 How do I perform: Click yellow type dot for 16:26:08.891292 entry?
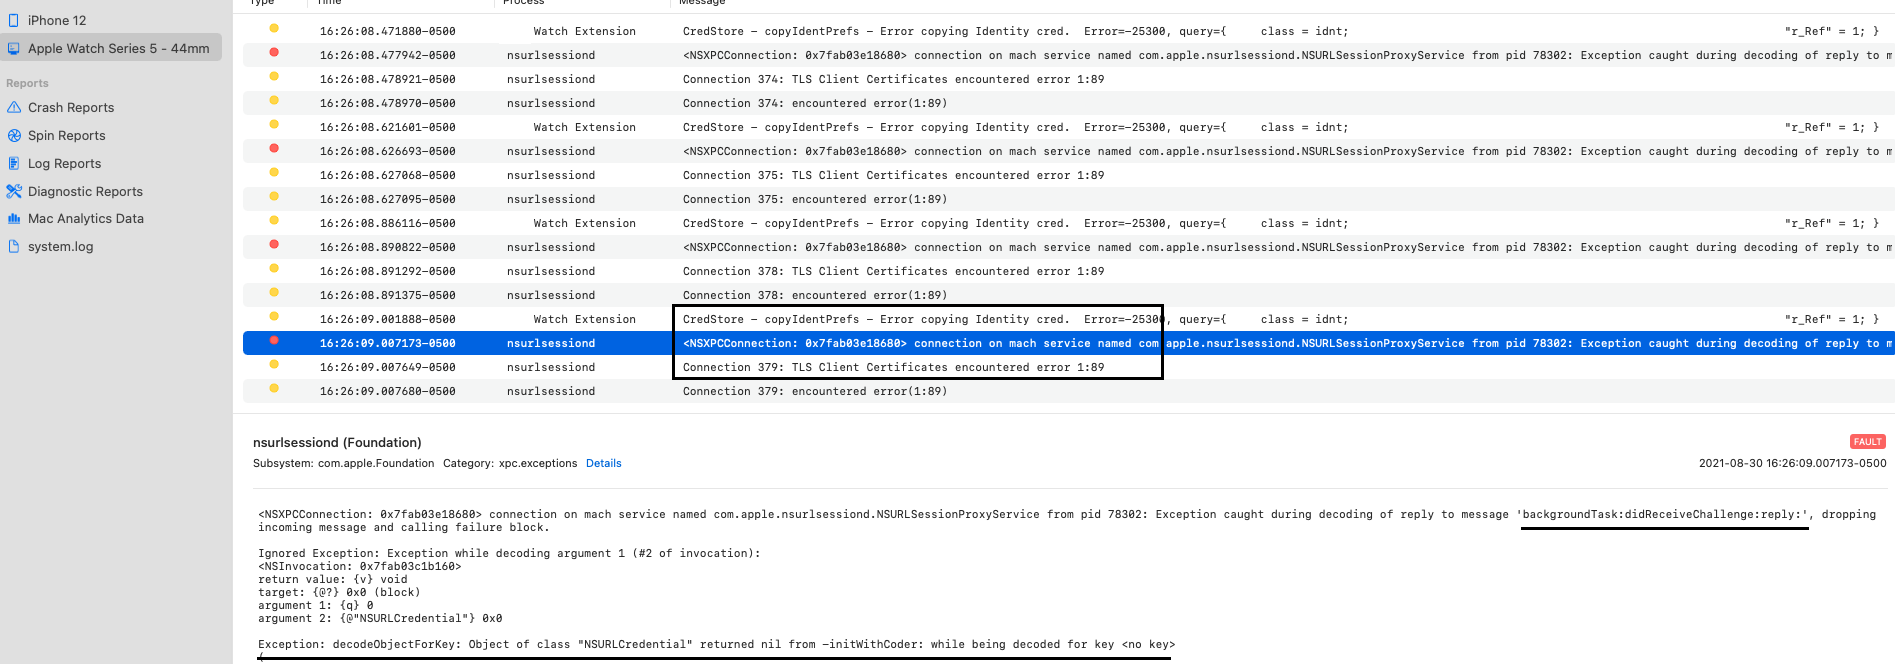tap(274, 269)
